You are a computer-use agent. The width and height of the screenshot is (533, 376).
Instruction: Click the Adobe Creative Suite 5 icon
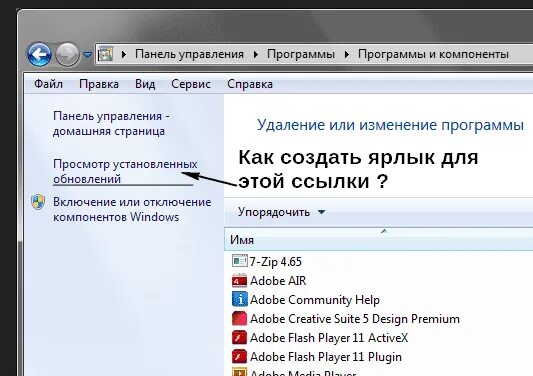239,319
